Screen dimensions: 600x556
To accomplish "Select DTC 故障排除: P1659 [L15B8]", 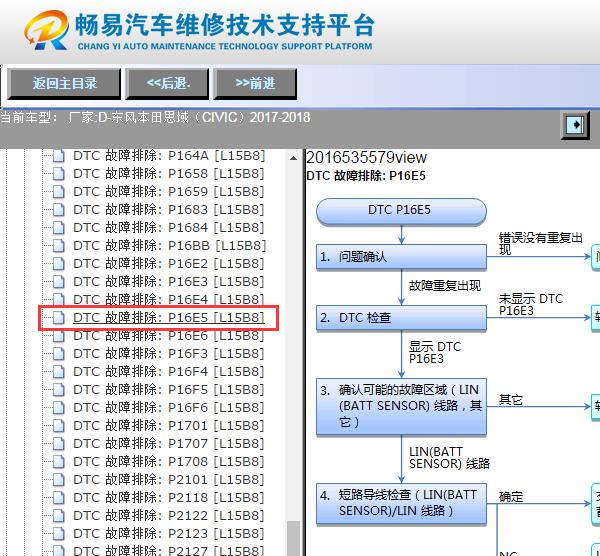I will [x=169, y=192].
